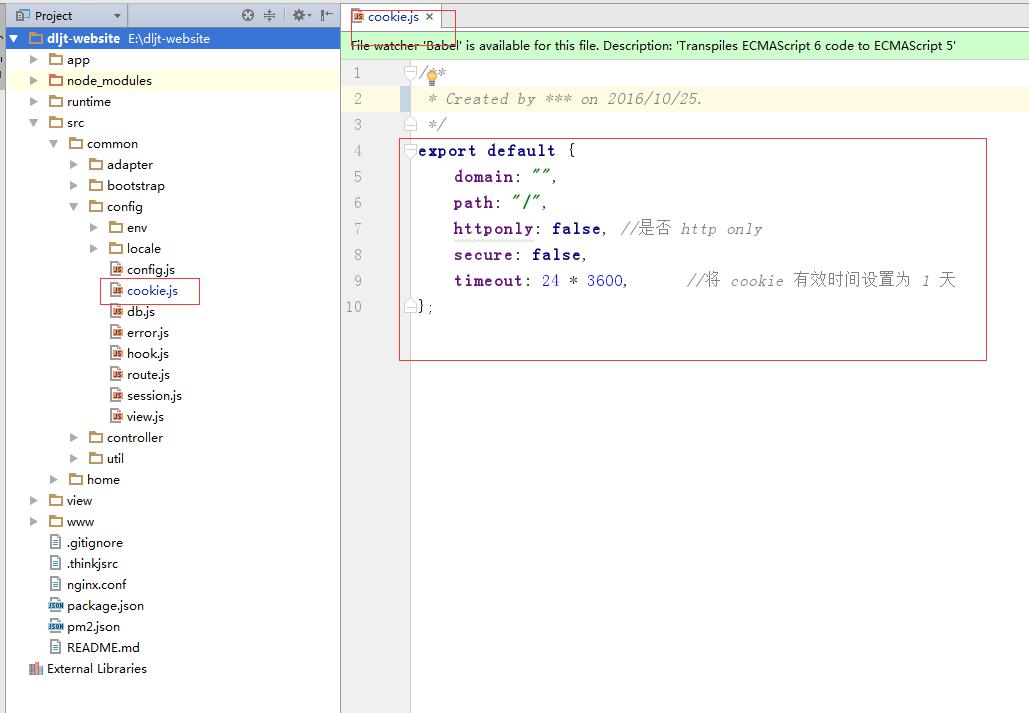Screen dimensions: 1029x713
Task: Click the 'domain' property text
Action: tap(483, 177)
